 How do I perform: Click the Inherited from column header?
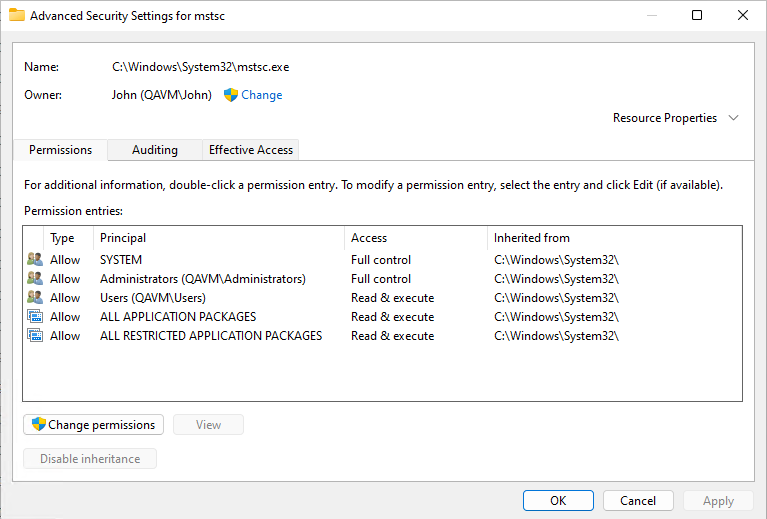(x=532, y=238)
